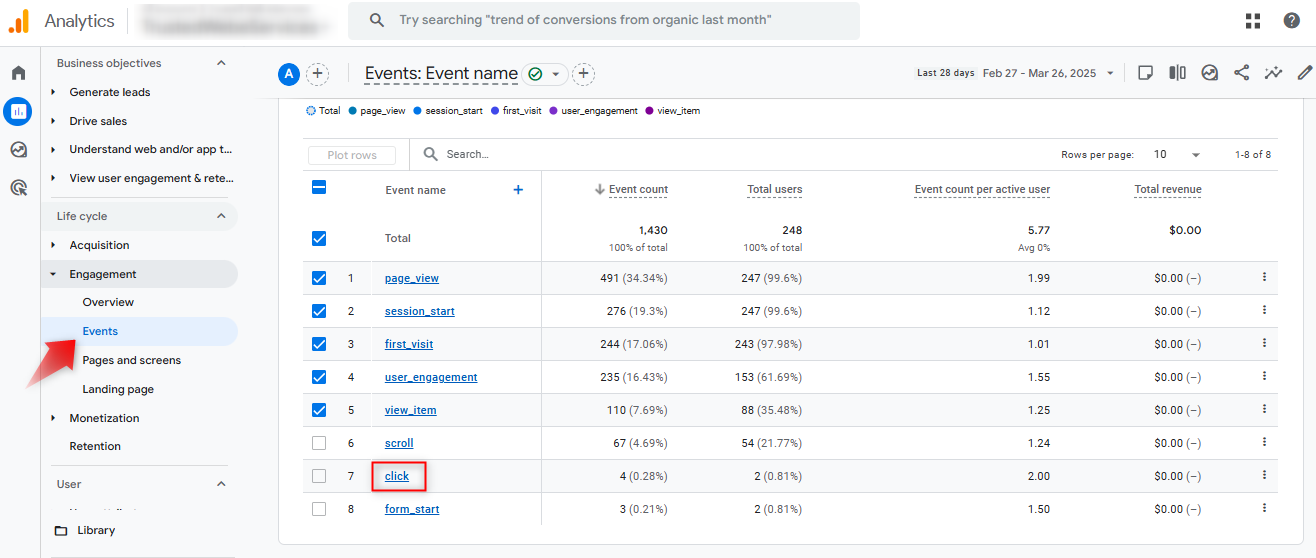Open the form_start event link
This screenshot has height=558, width=1316.
(x=412, y=509)
